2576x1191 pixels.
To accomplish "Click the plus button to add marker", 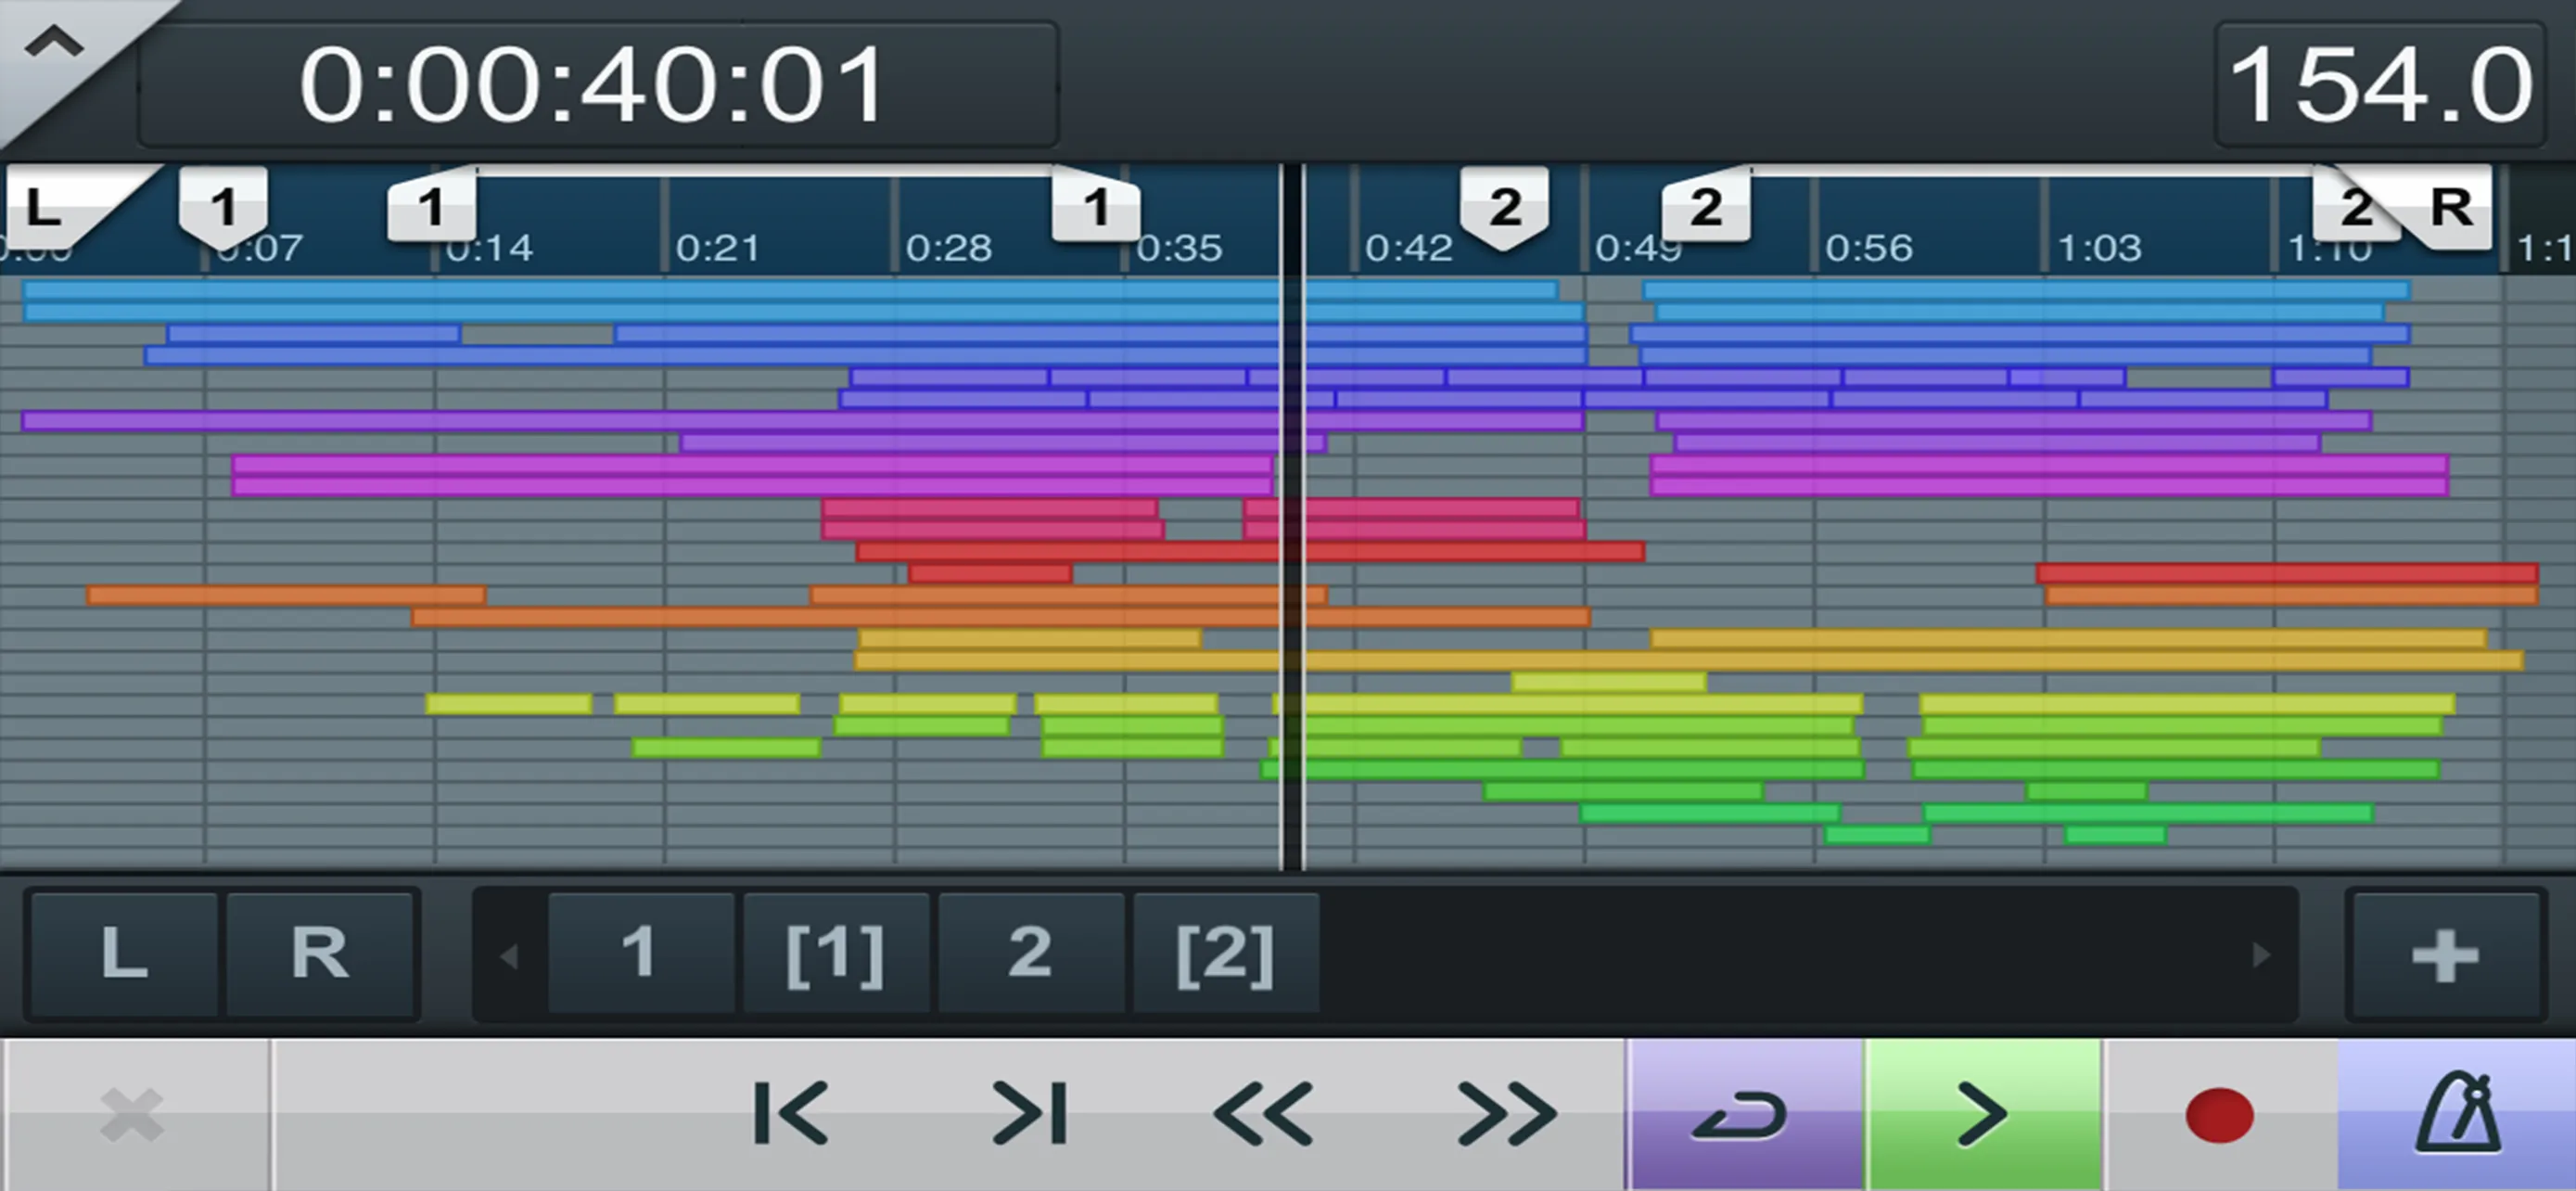I will tap(2444, 955).
